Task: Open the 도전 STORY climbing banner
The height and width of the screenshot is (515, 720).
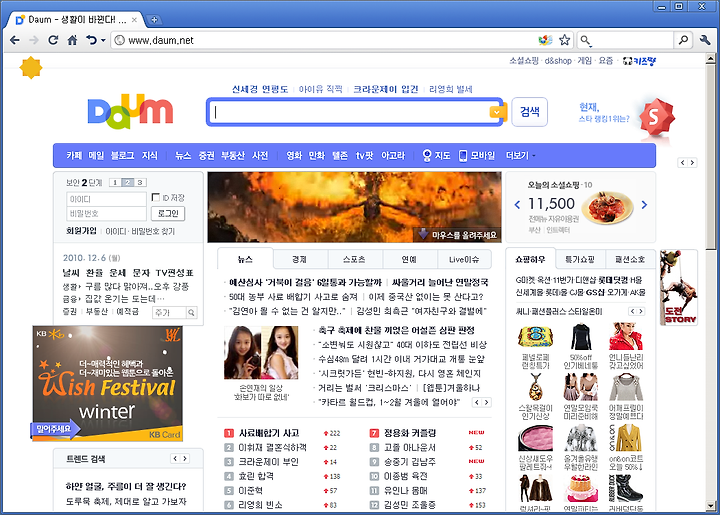Action: [679, 288]
